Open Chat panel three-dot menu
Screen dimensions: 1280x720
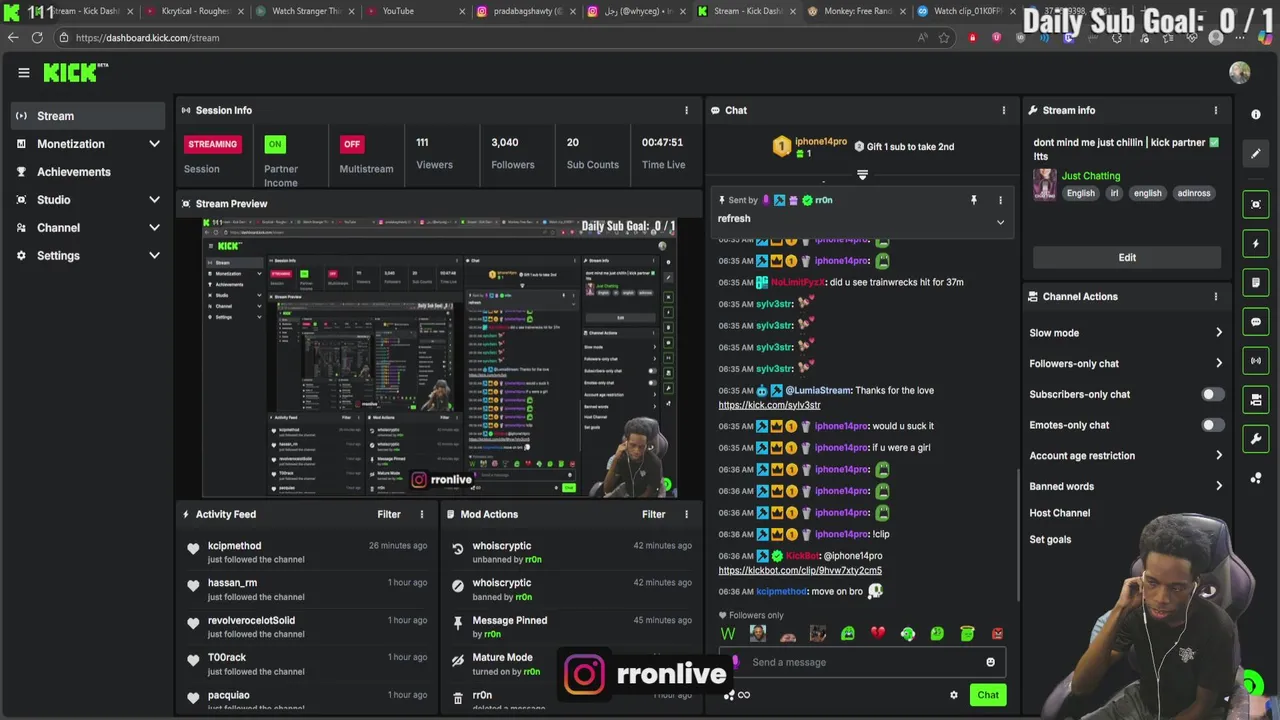(x=1004, y=110)
